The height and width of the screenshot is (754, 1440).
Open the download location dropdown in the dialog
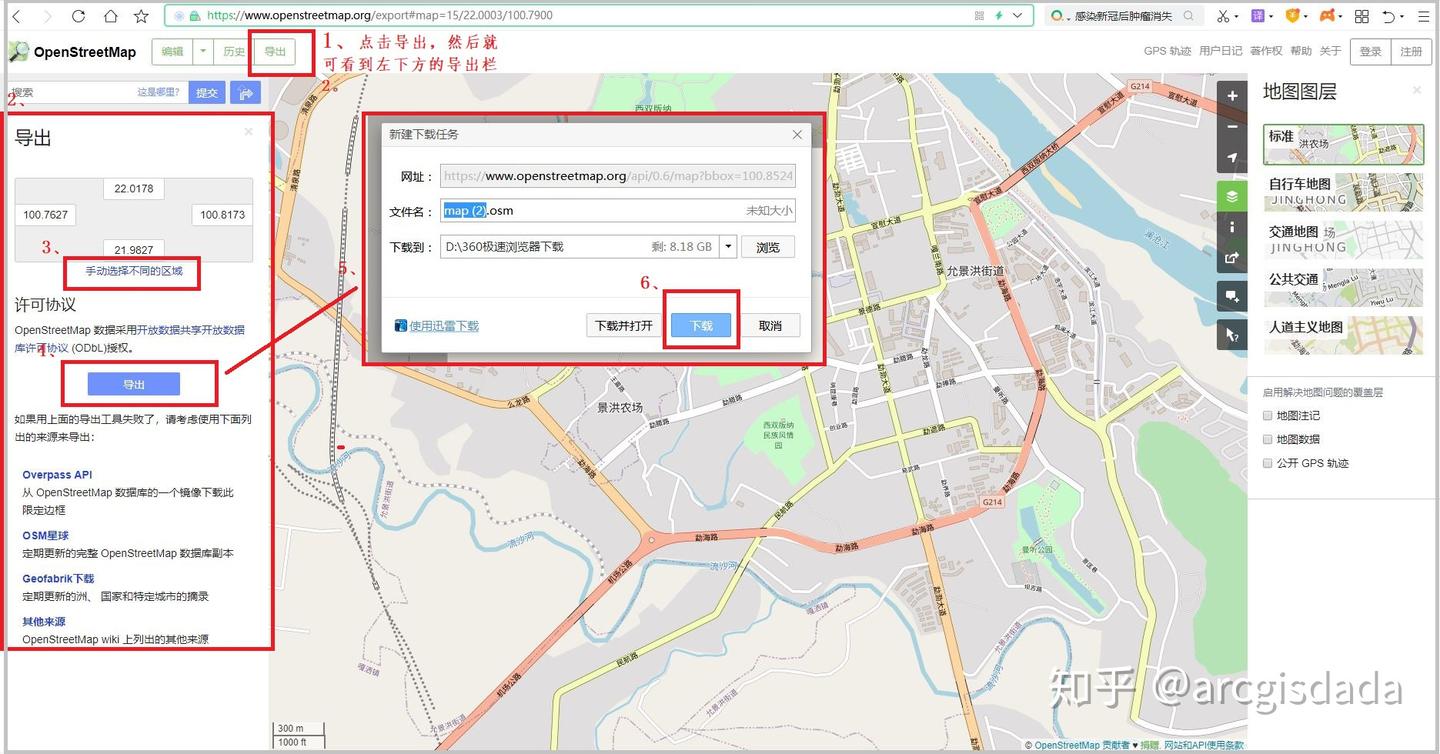pos(727,247)
